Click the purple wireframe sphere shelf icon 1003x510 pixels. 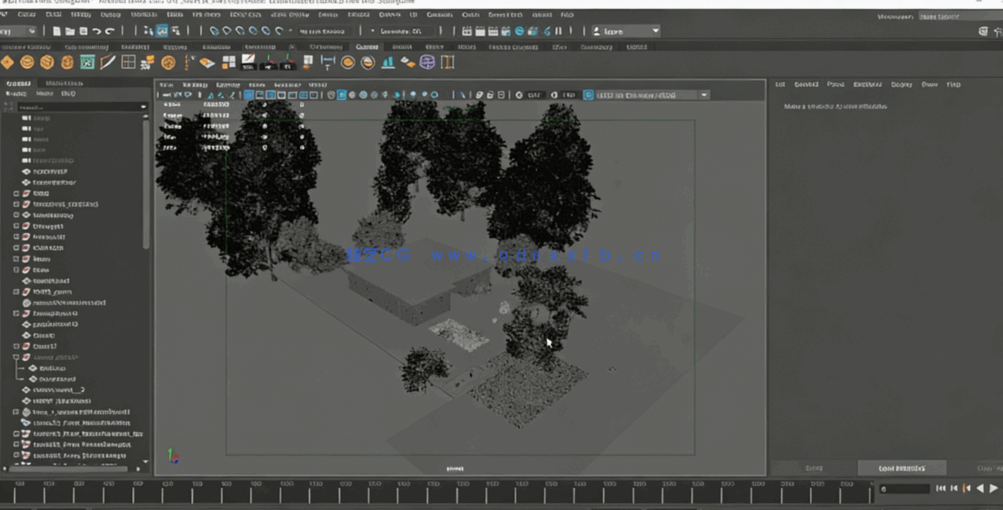point(427,63)
